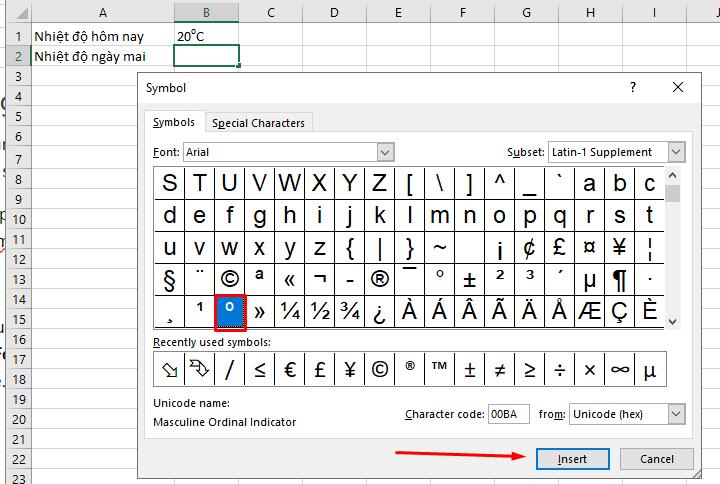Choose the right guillemet » symbol
Image resolution: width=720 pixels, height=484 pixels.
[x=259, y=312]
